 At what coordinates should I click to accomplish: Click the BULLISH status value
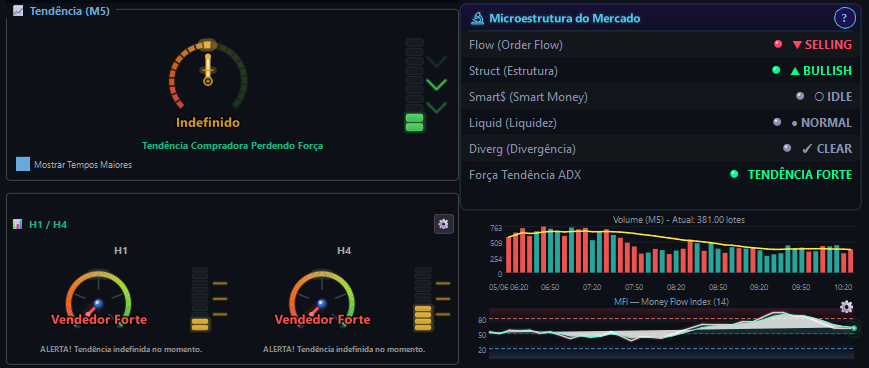tap(821, 71)
